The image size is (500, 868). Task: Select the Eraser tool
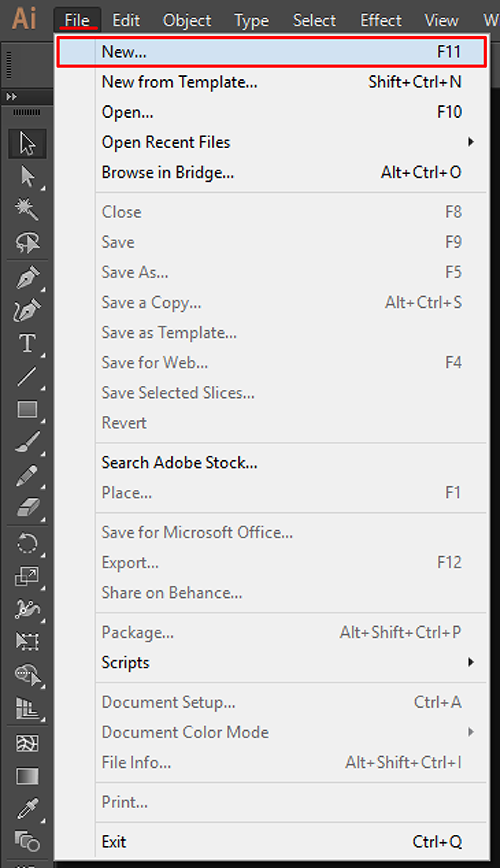[27, 508]
